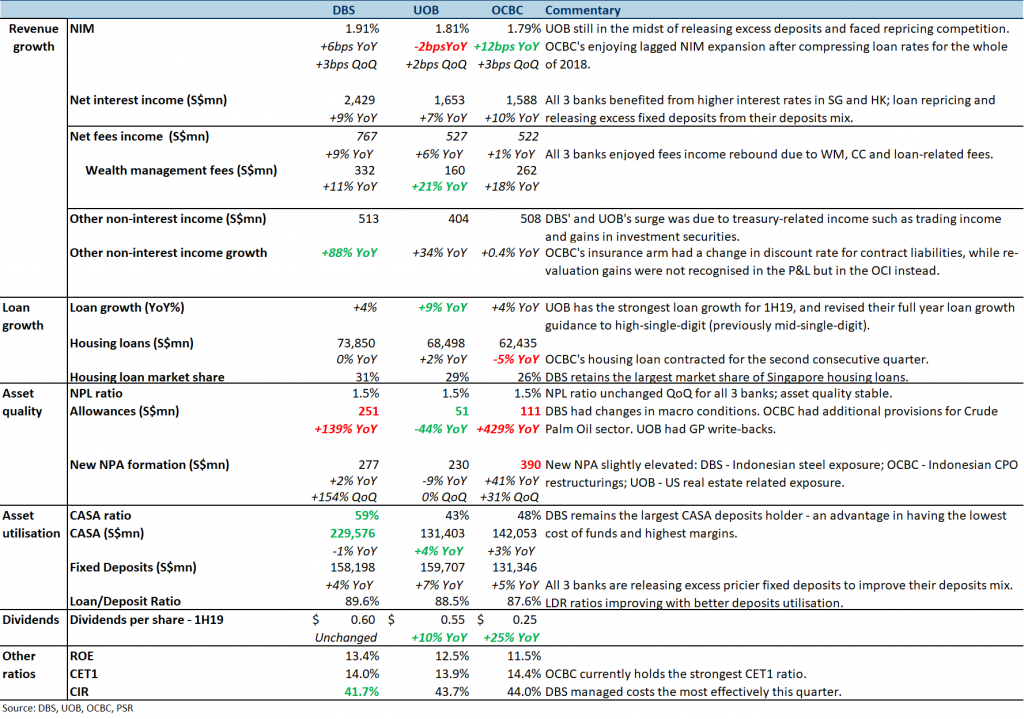Click red -5% YoY OCBC housing value
The width and height of the screenshot is (1024, 719).
point(516,359)
